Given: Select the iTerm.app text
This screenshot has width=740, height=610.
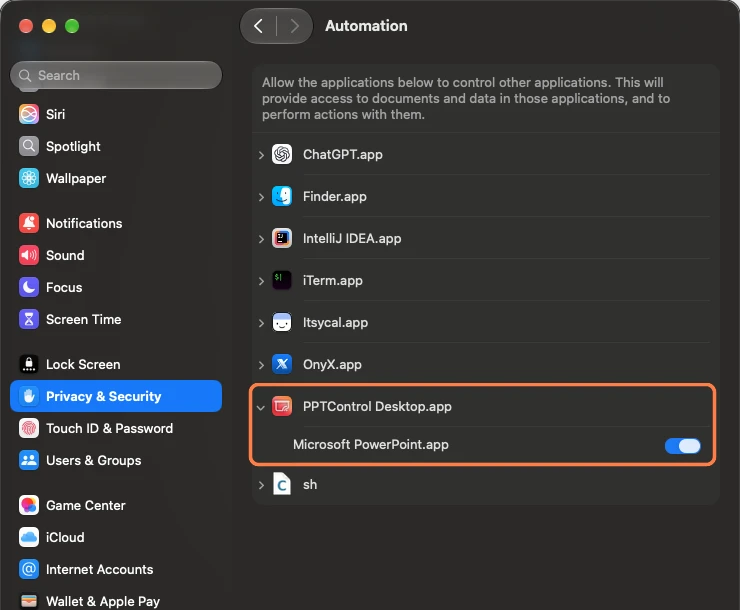Looking at the screenshot, I should coord(333,281).
